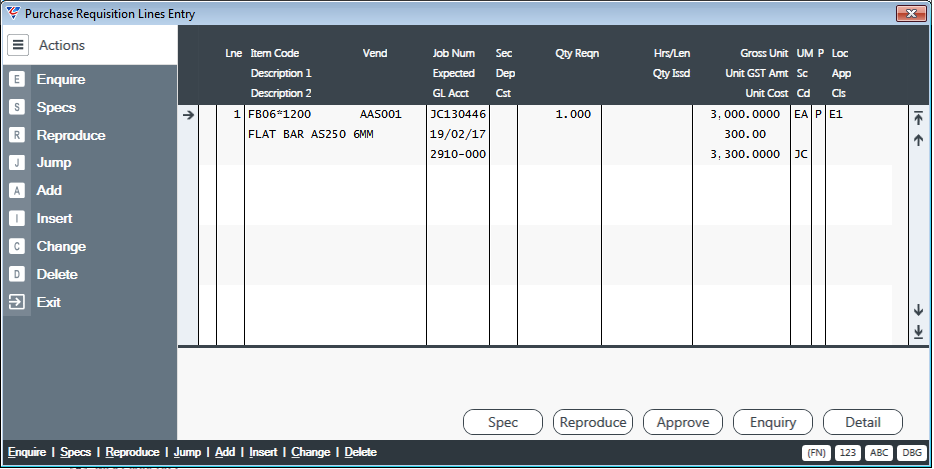This screenshot has height=469, width=934.
Task: Click the D key icon beside Delete
Action: (17, 274)
